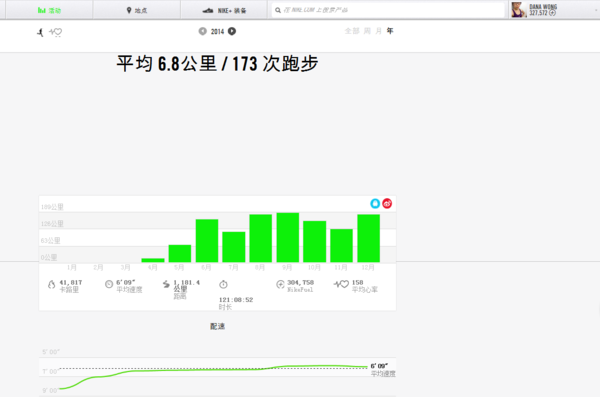This screenshot has width=600, height=397.
Task: Switch view to 月 (month)
Action: (x=378, y=31)
